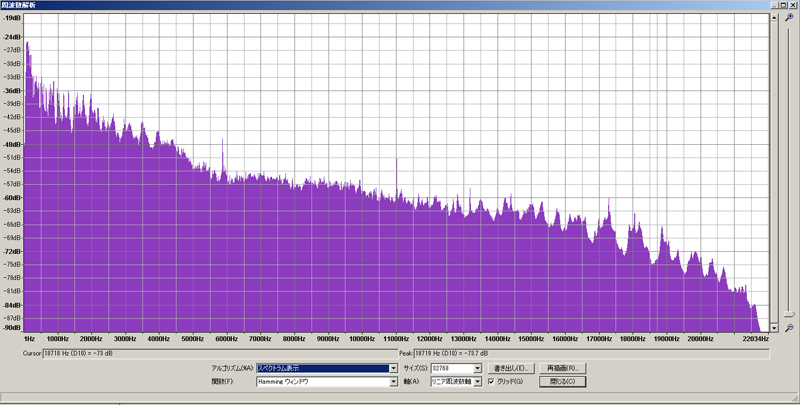Close the window using the title bar X
The width and height of the screenshot is (800, 405).
pos(793,5)
